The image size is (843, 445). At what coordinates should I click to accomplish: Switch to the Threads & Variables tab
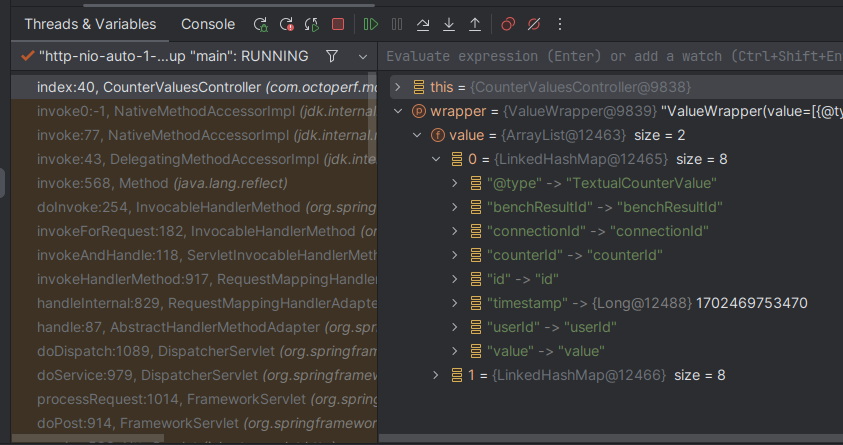click(x=90, y=24)
